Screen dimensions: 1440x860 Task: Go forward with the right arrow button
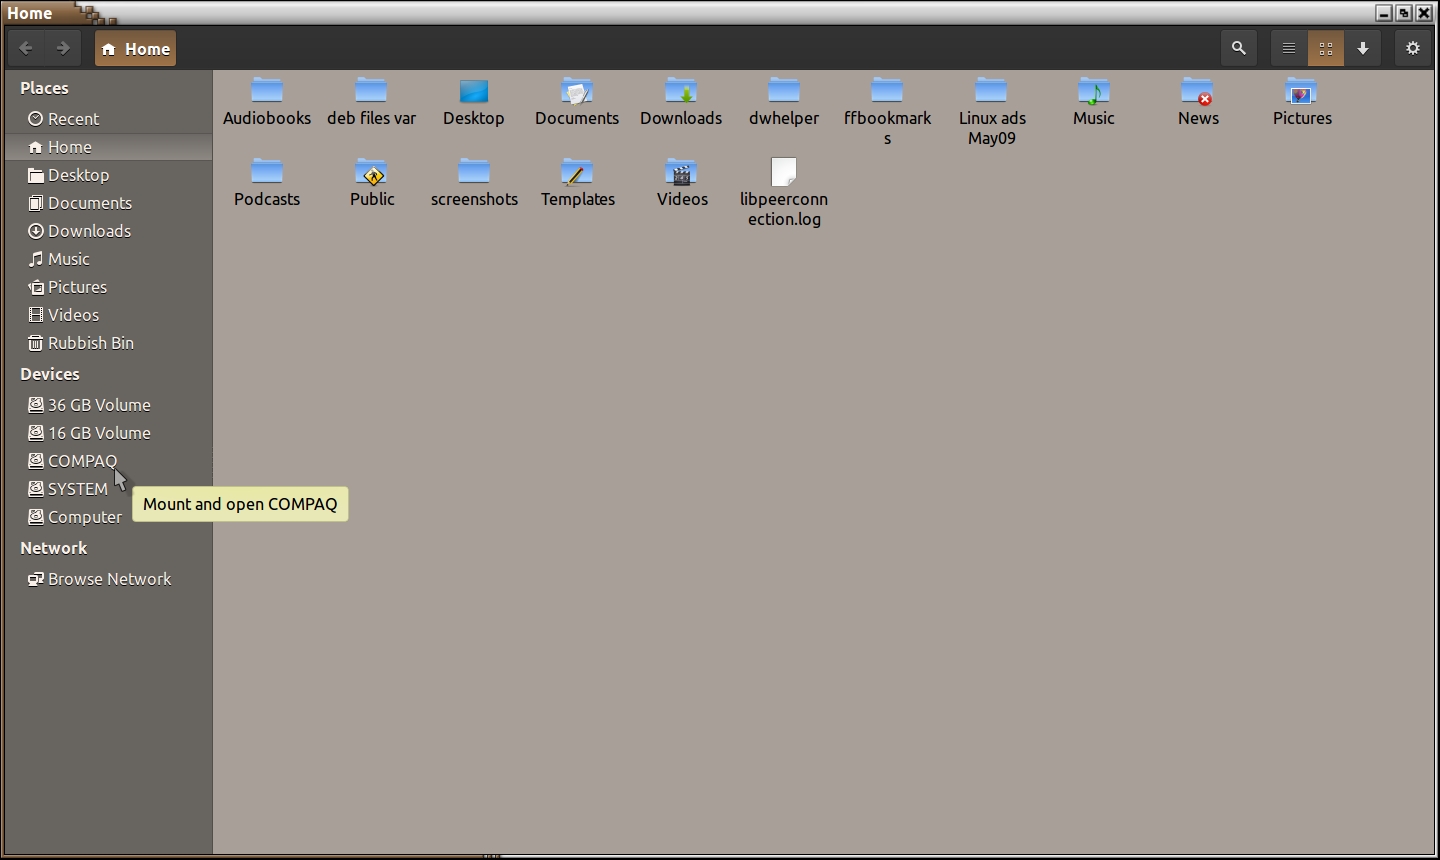(x=63, y=48)
